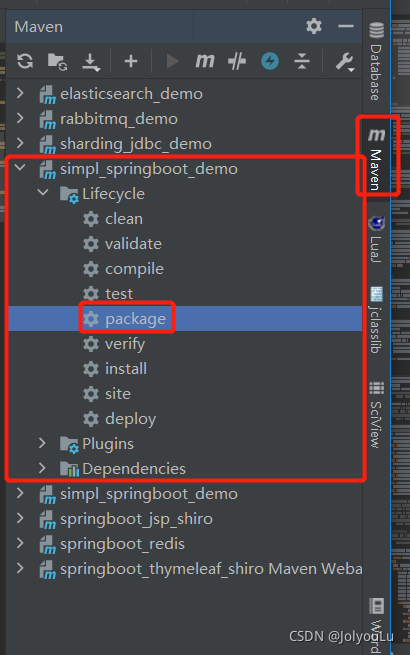Open Maven panel gear options

pyautogui.click(x=313, y=26)
